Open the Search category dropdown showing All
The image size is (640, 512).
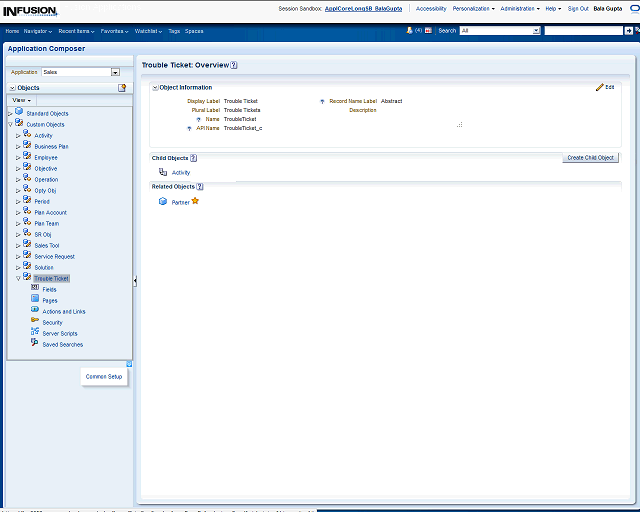click(536, 31)
